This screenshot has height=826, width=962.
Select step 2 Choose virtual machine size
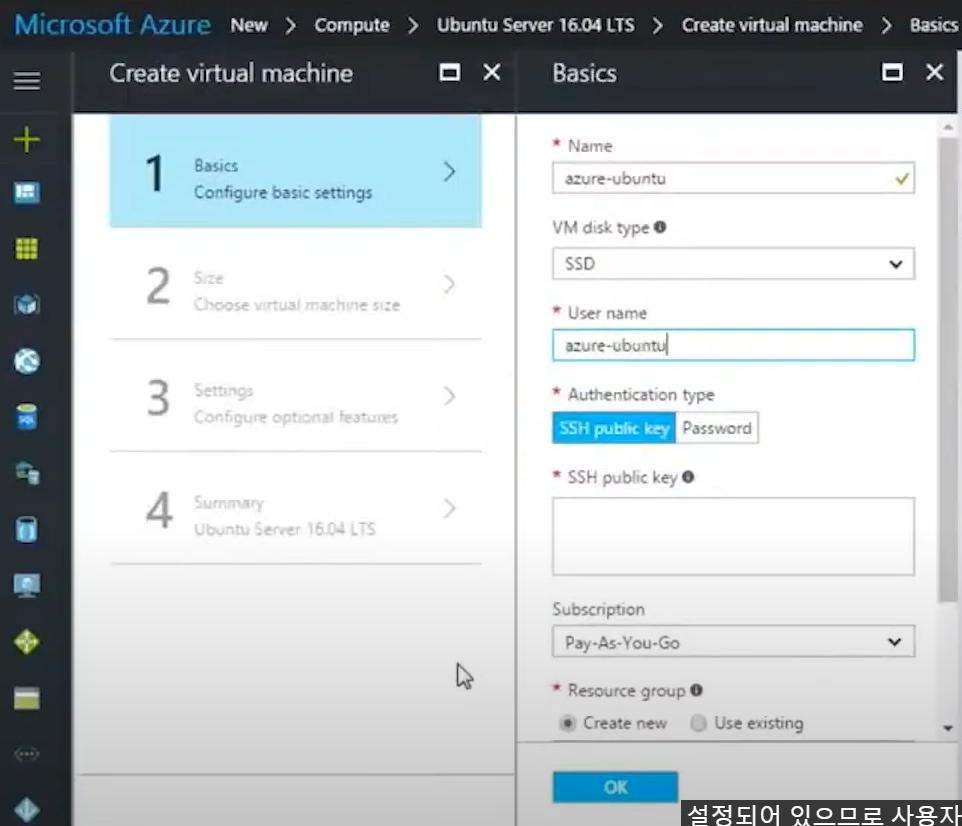(x=296, y=284)
